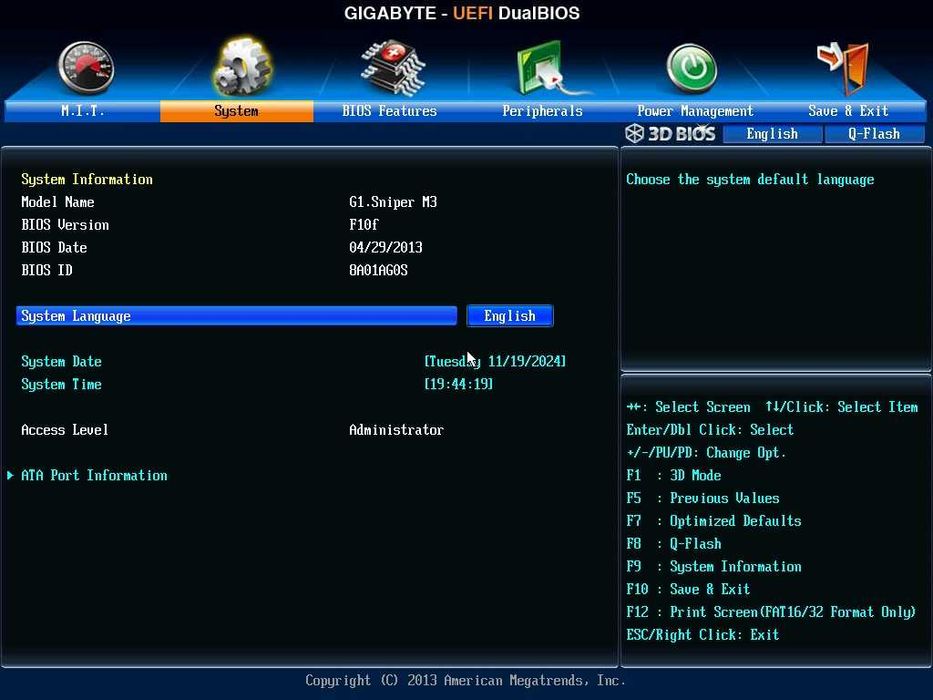Select the System Language row
This screenshot has height=700, width=933.
[x=236, y=316]
